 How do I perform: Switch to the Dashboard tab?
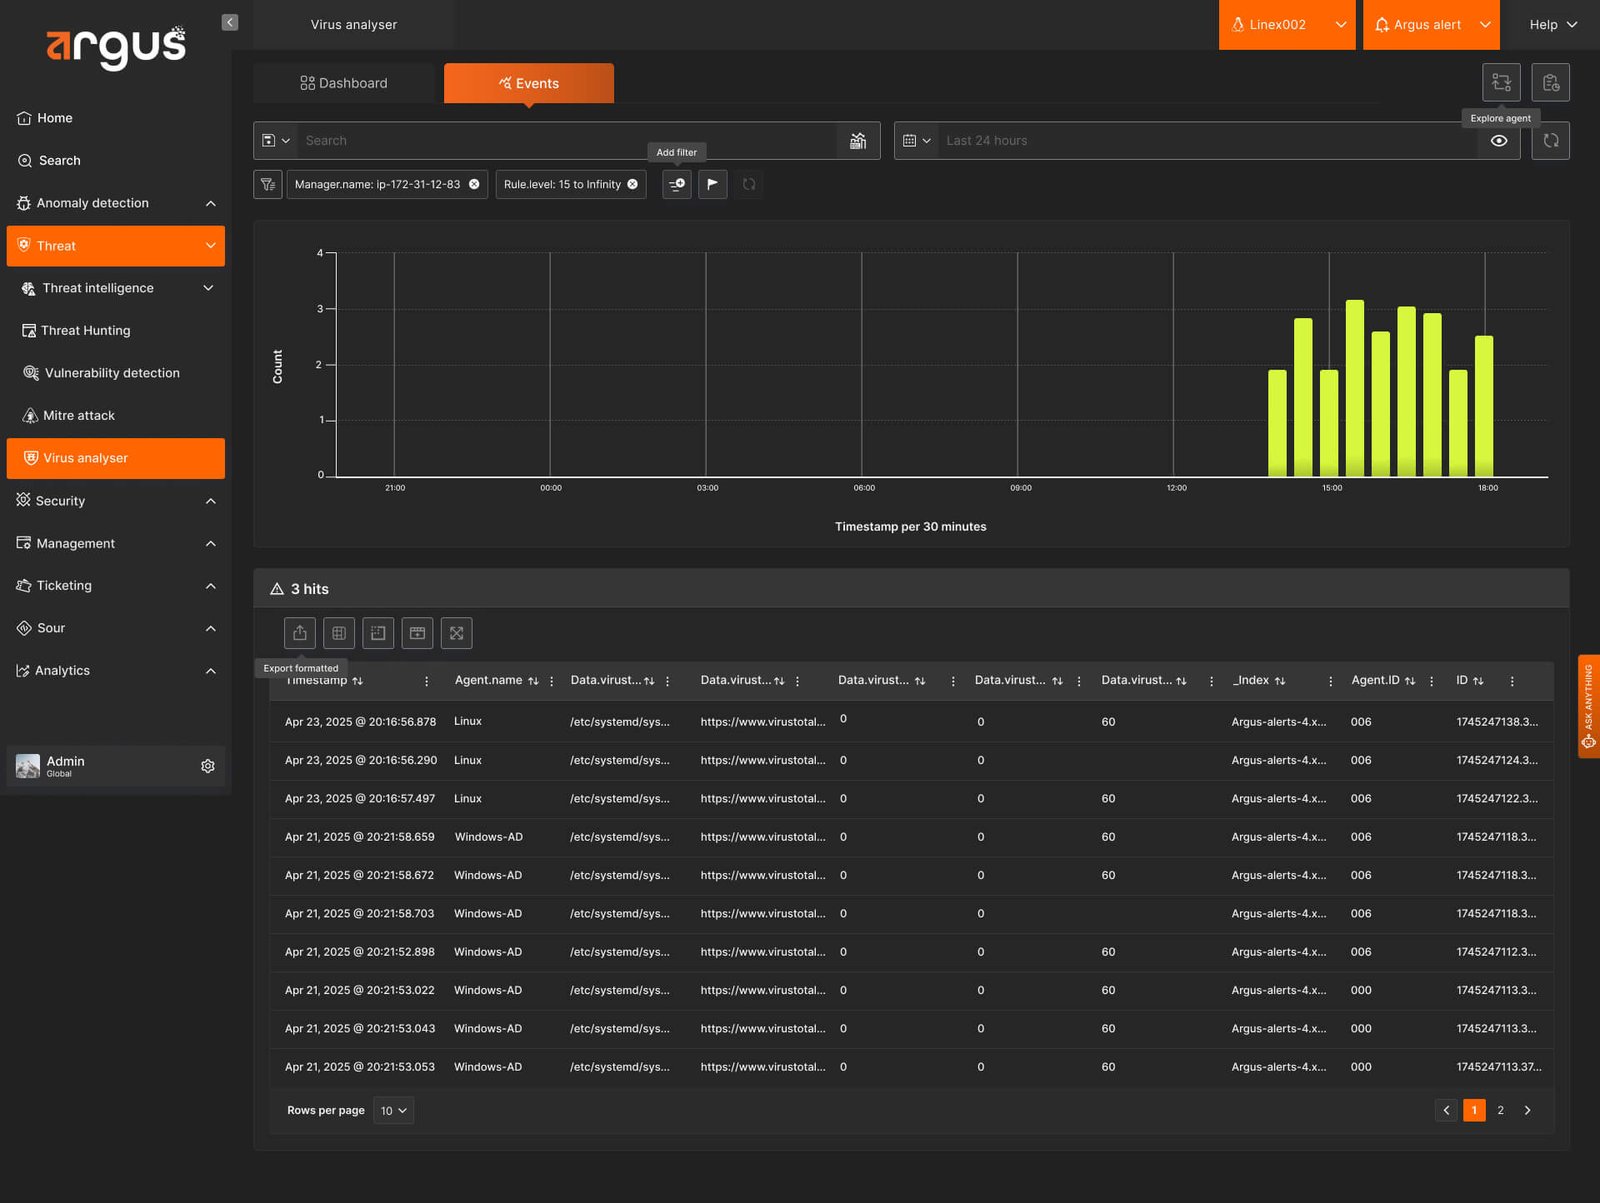[344, 83]
